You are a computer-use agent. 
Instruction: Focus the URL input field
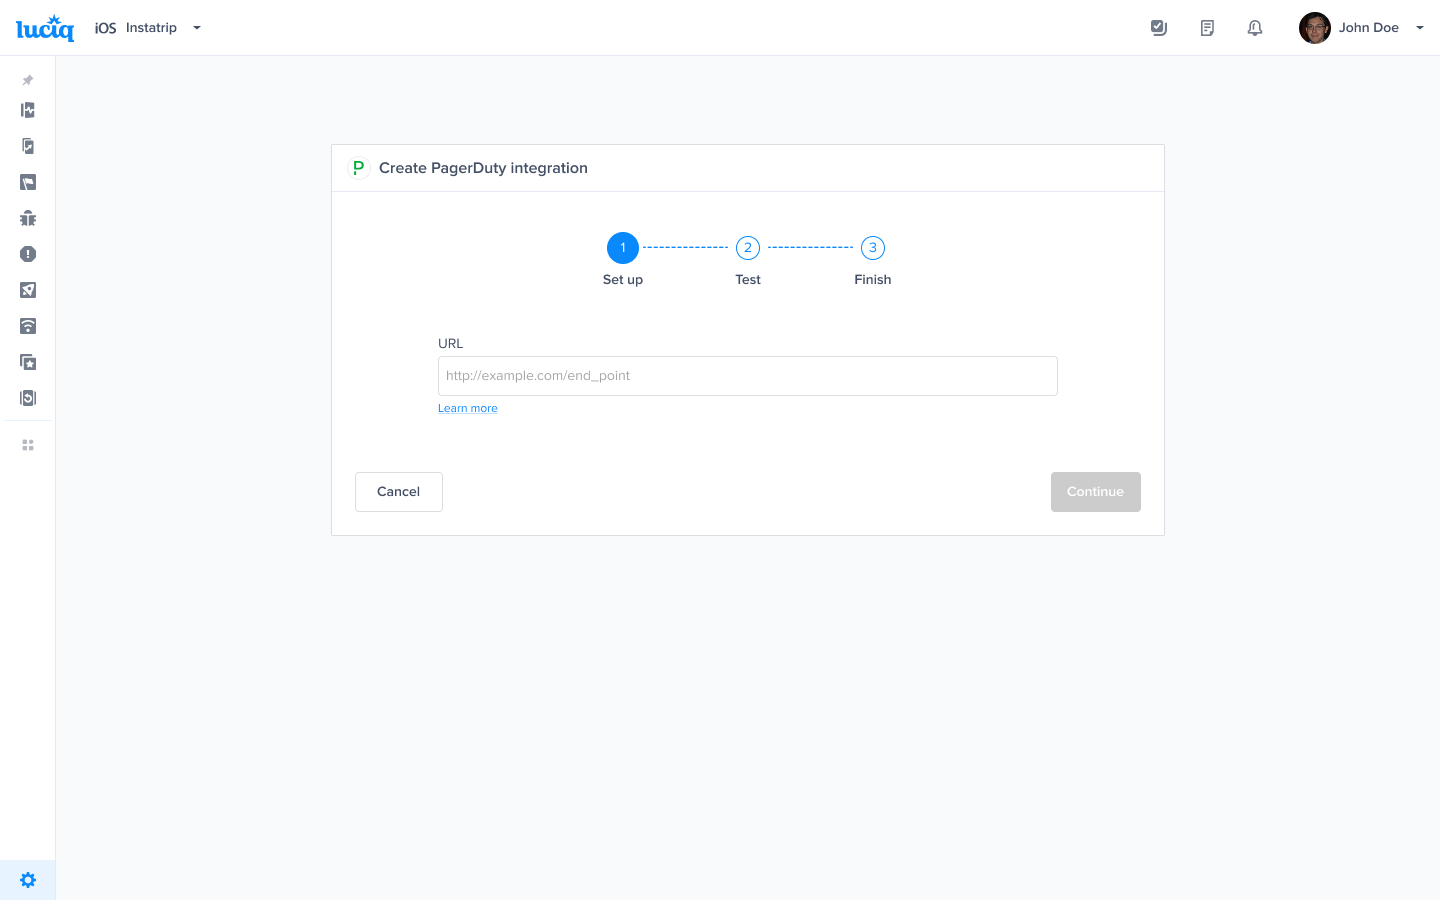click(x=748, y=376)
